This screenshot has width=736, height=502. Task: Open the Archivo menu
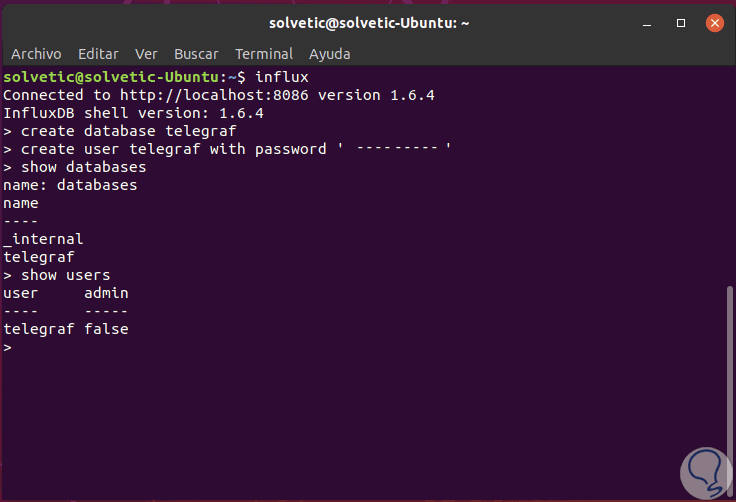click(x=37, y=54)
